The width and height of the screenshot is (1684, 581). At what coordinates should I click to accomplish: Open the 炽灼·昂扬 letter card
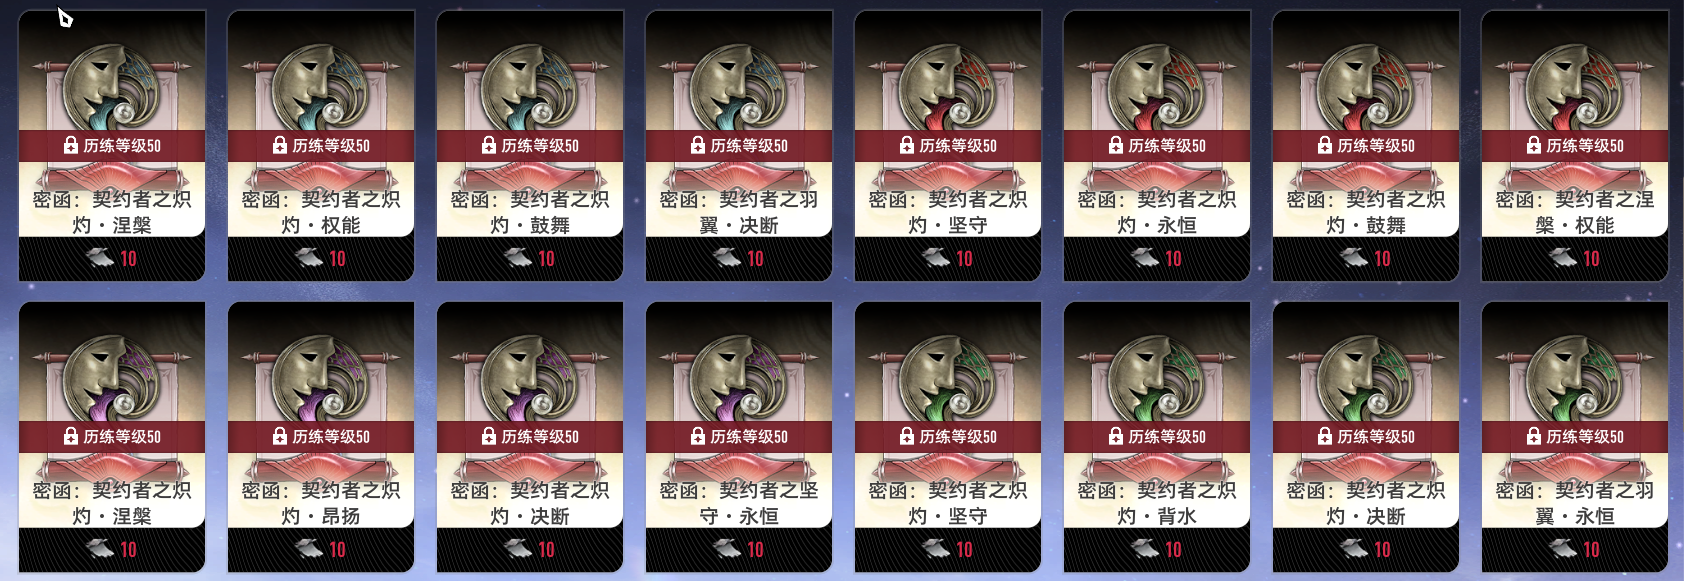pos(321,437)
